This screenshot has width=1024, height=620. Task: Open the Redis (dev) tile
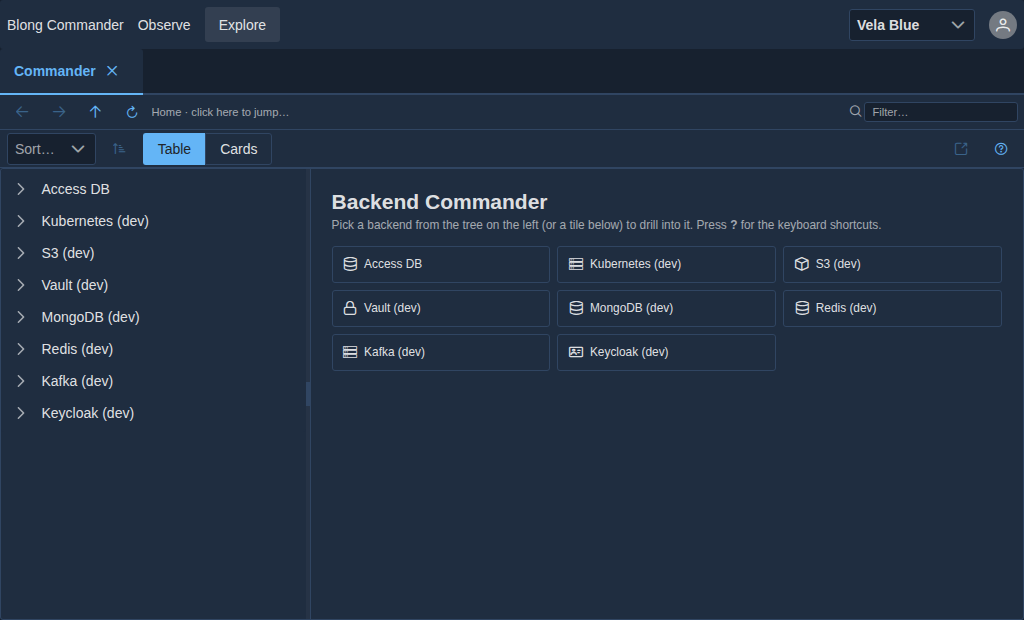tap(892, 308)
